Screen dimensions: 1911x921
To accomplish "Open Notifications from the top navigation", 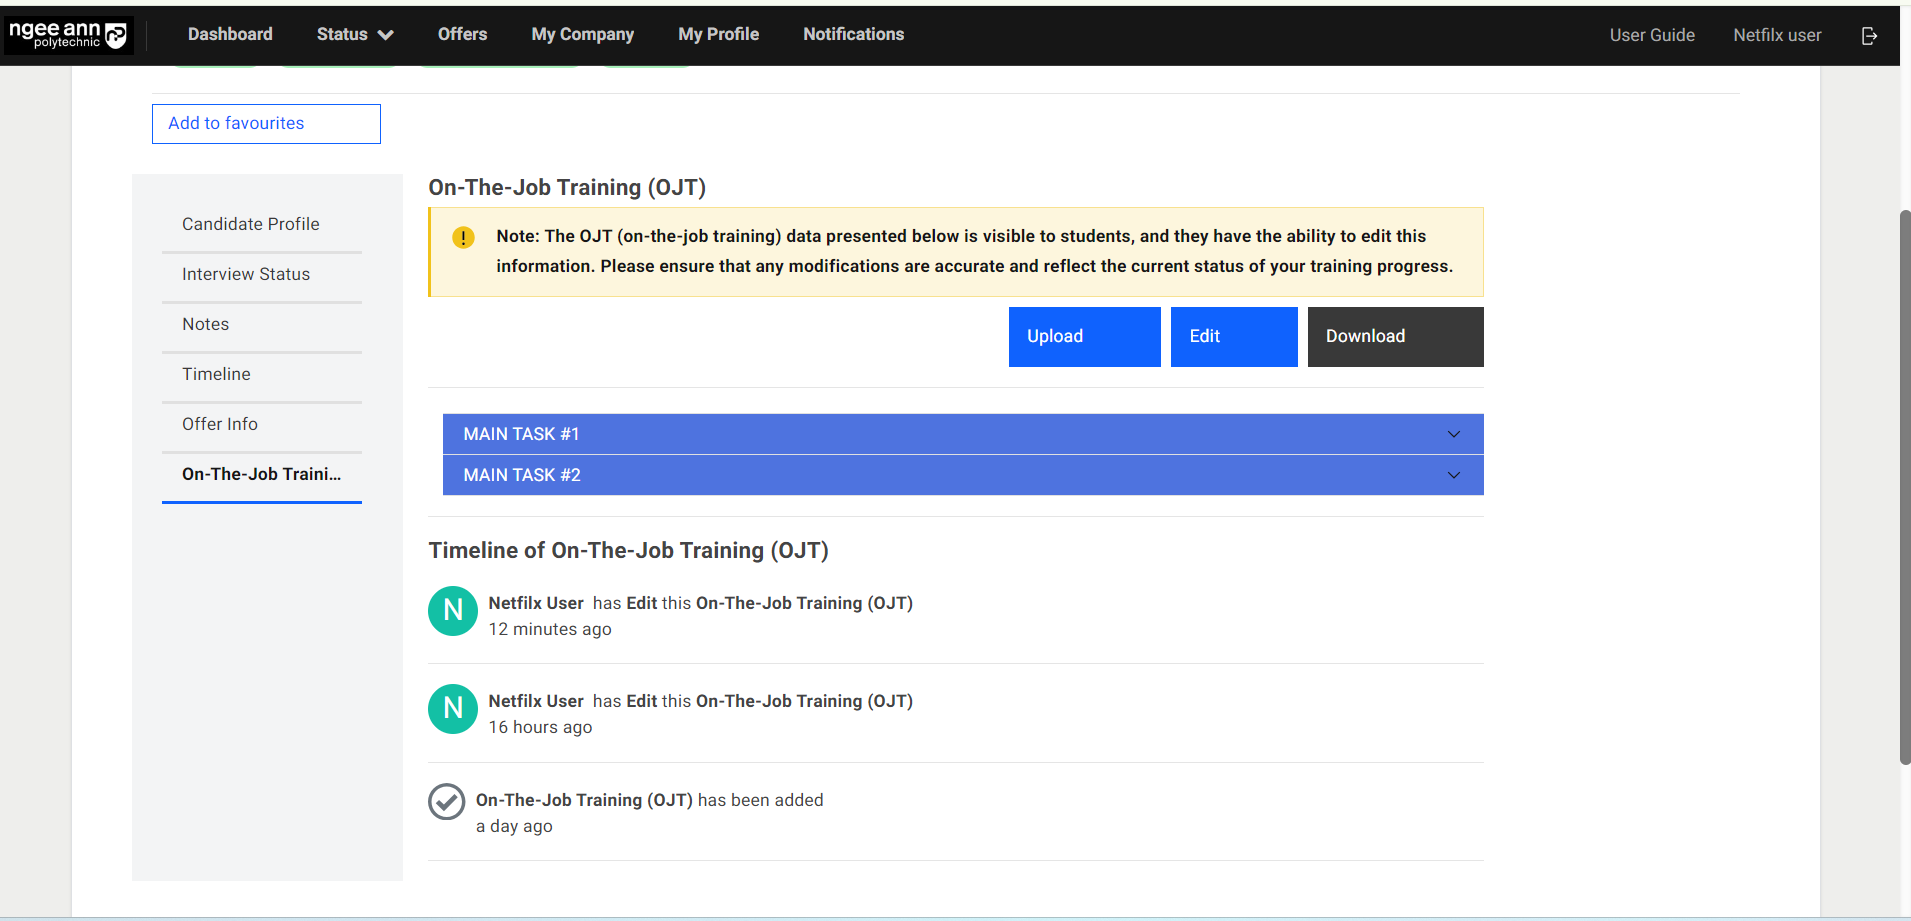I will [x=853, y=35].
